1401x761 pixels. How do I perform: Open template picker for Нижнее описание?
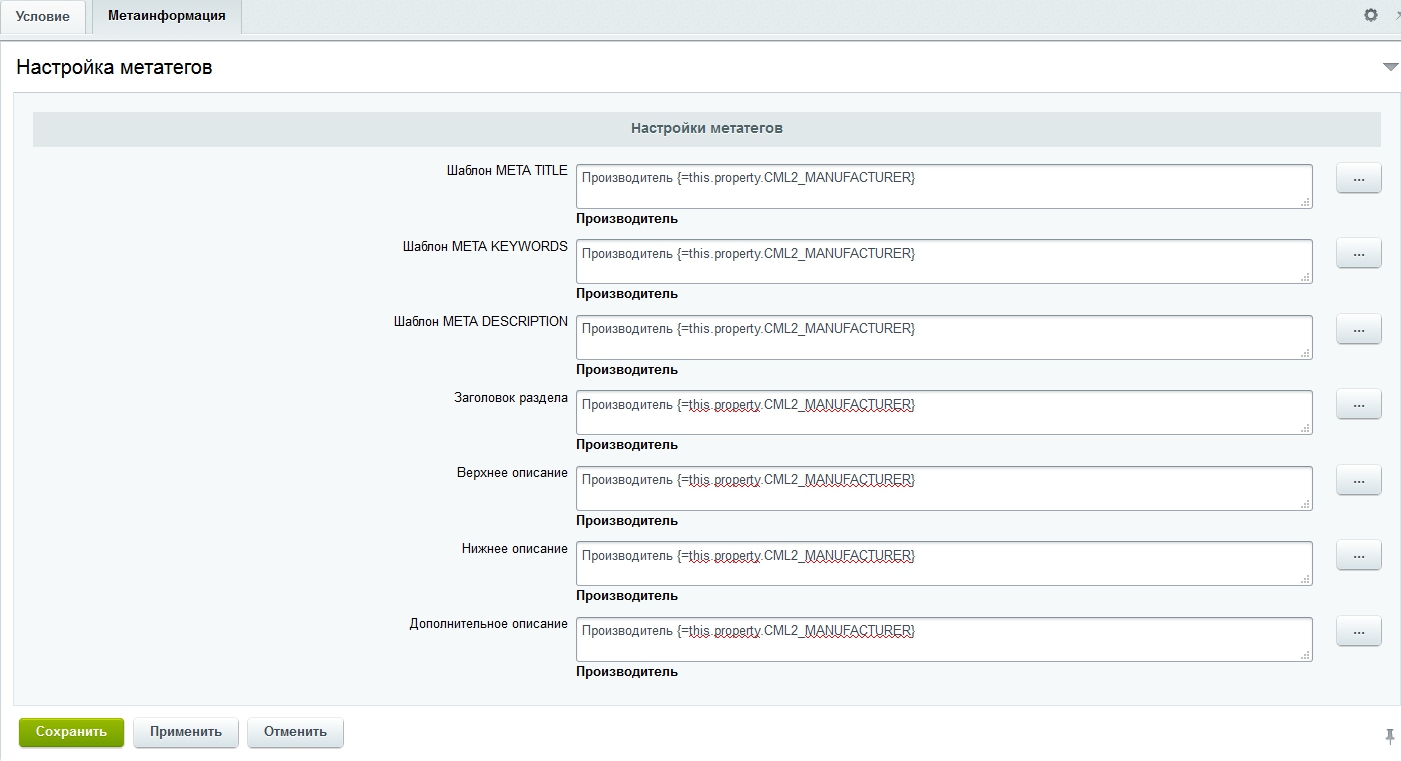click(x=1359, y=555)
